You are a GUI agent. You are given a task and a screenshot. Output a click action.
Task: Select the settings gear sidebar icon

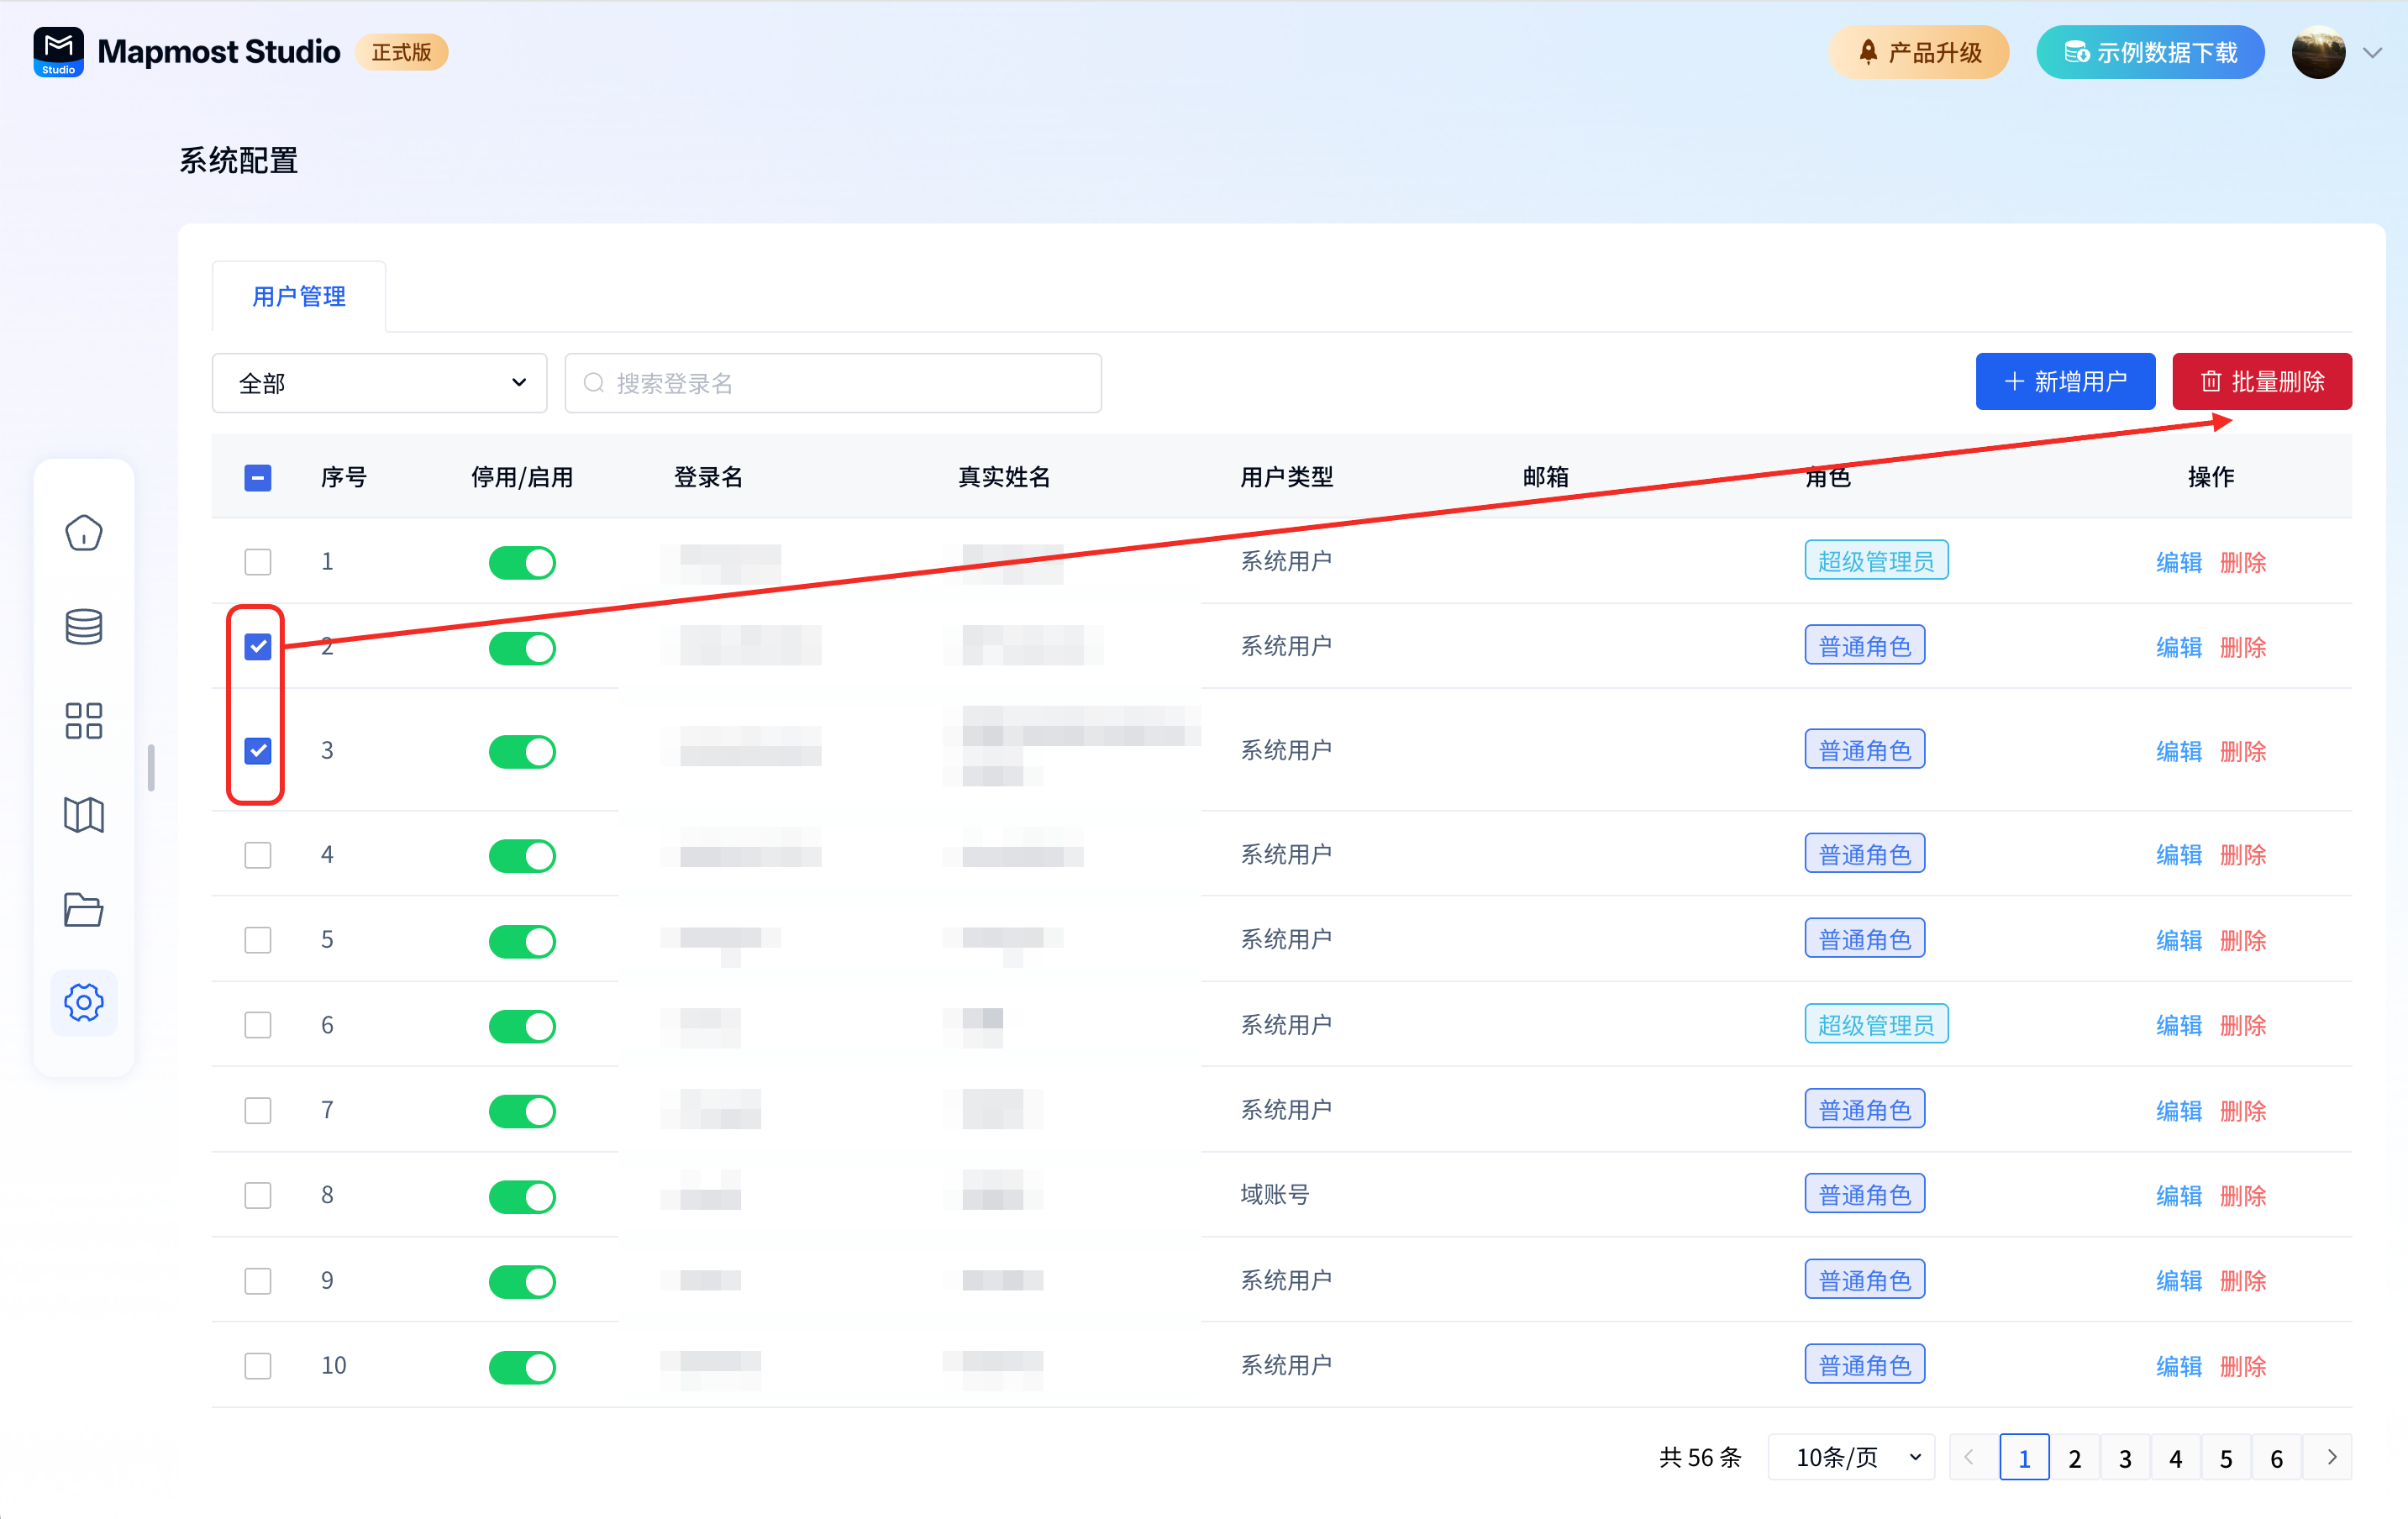tap(84, 1003)
